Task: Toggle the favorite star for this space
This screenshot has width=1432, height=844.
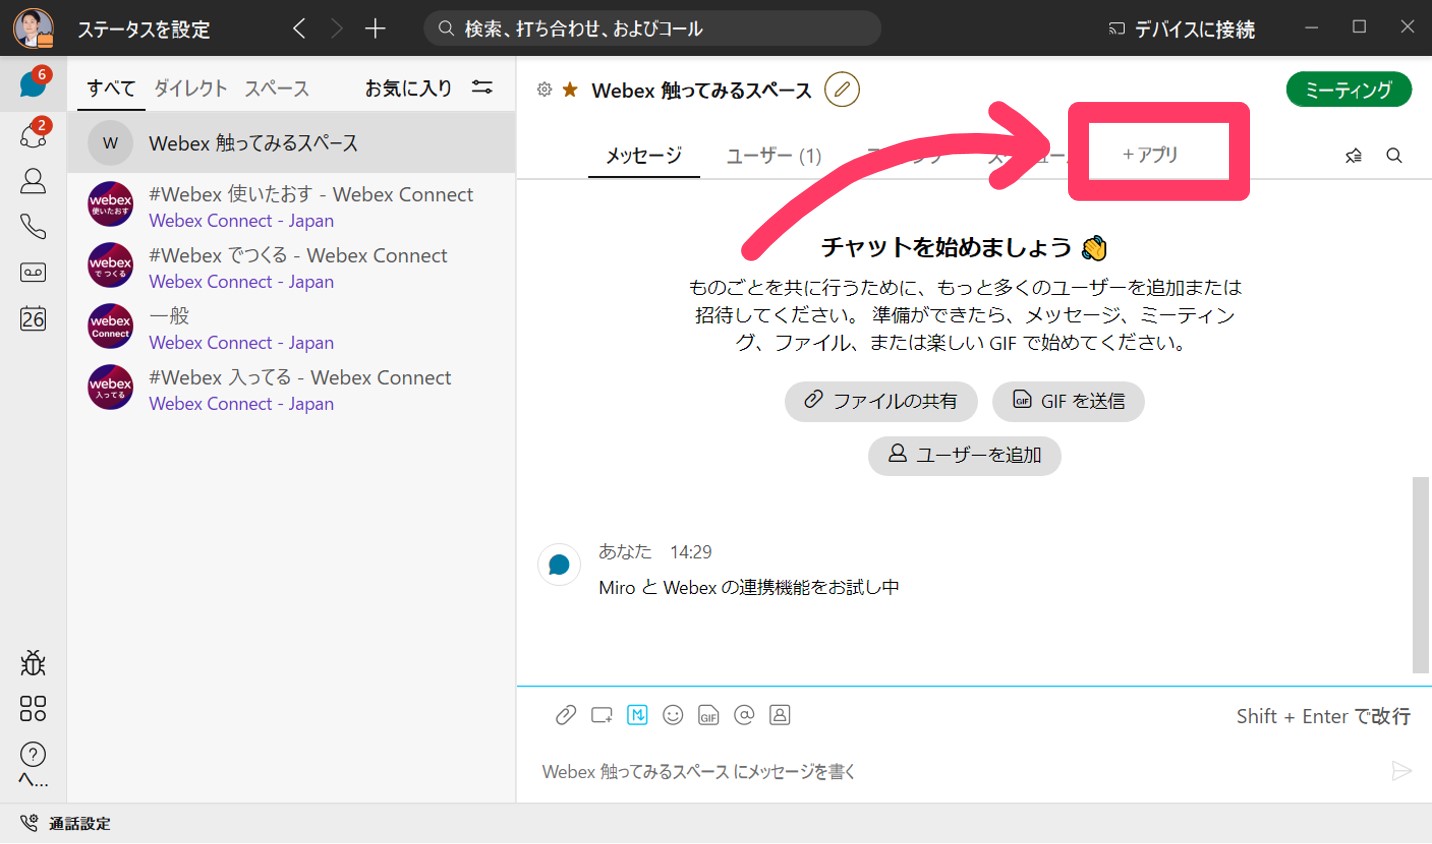Action: 569,89
